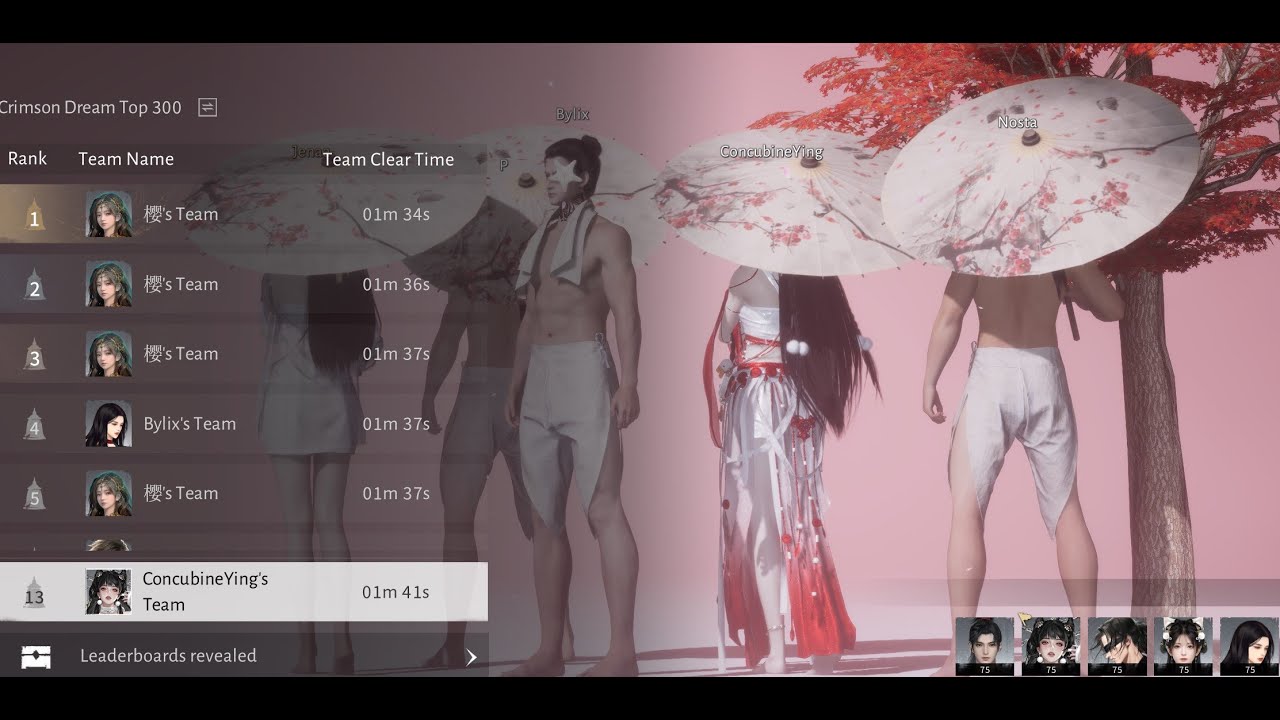
Task: Open the avatar beside ConcubineYing's Team
Action: (109, 592)
